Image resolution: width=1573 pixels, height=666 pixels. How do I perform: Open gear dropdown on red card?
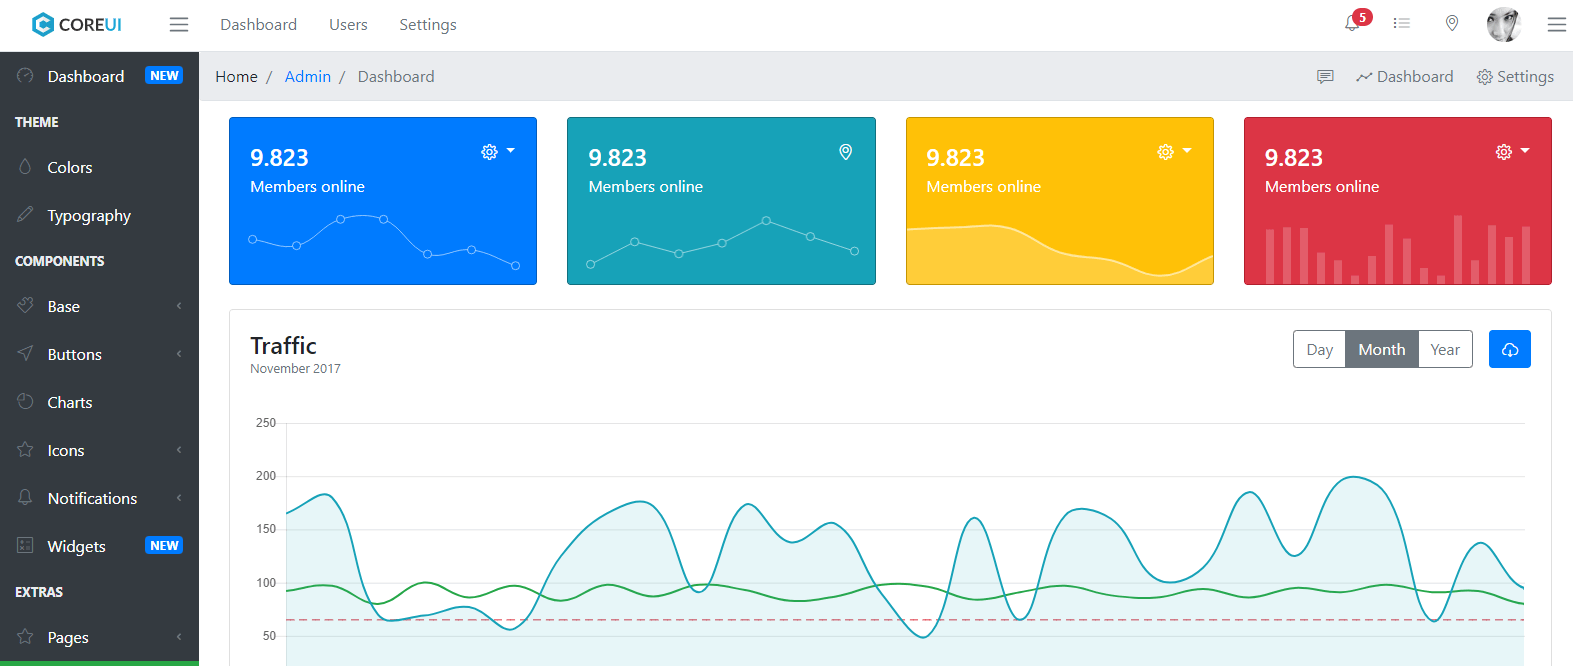tap(1512, 152)
